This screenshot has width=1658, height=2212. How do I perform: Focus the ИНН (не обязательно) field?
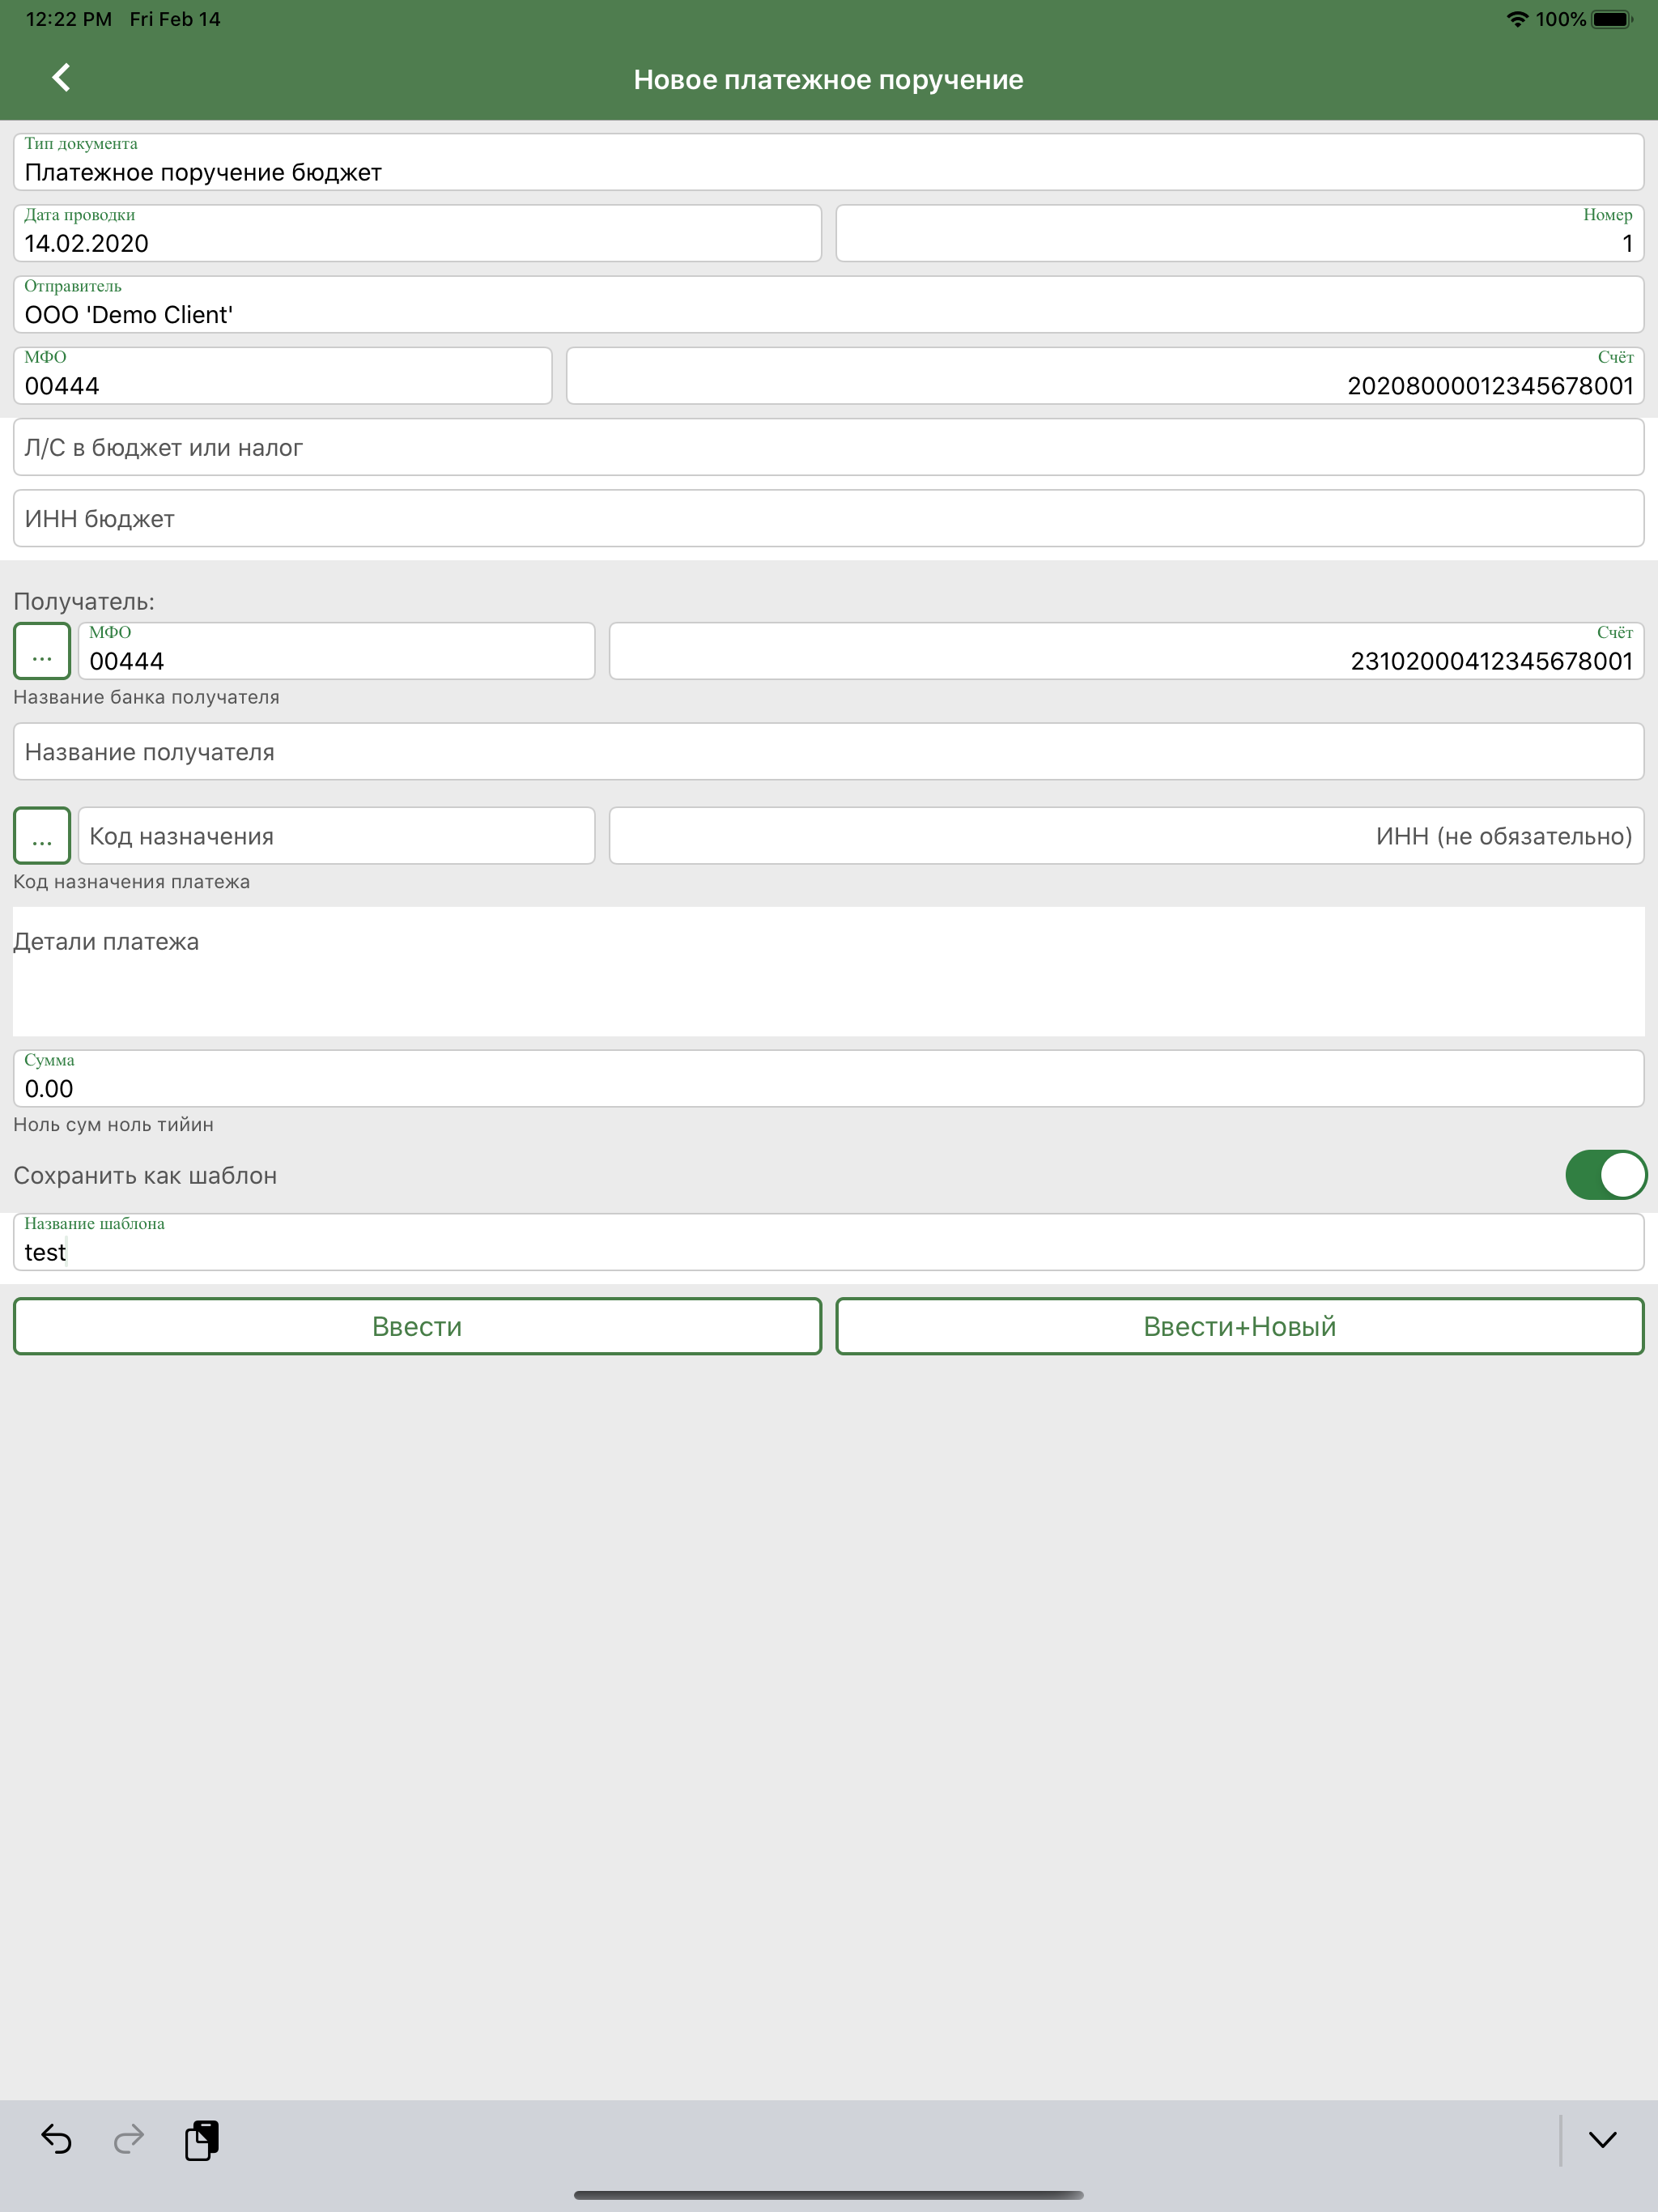1127,835
